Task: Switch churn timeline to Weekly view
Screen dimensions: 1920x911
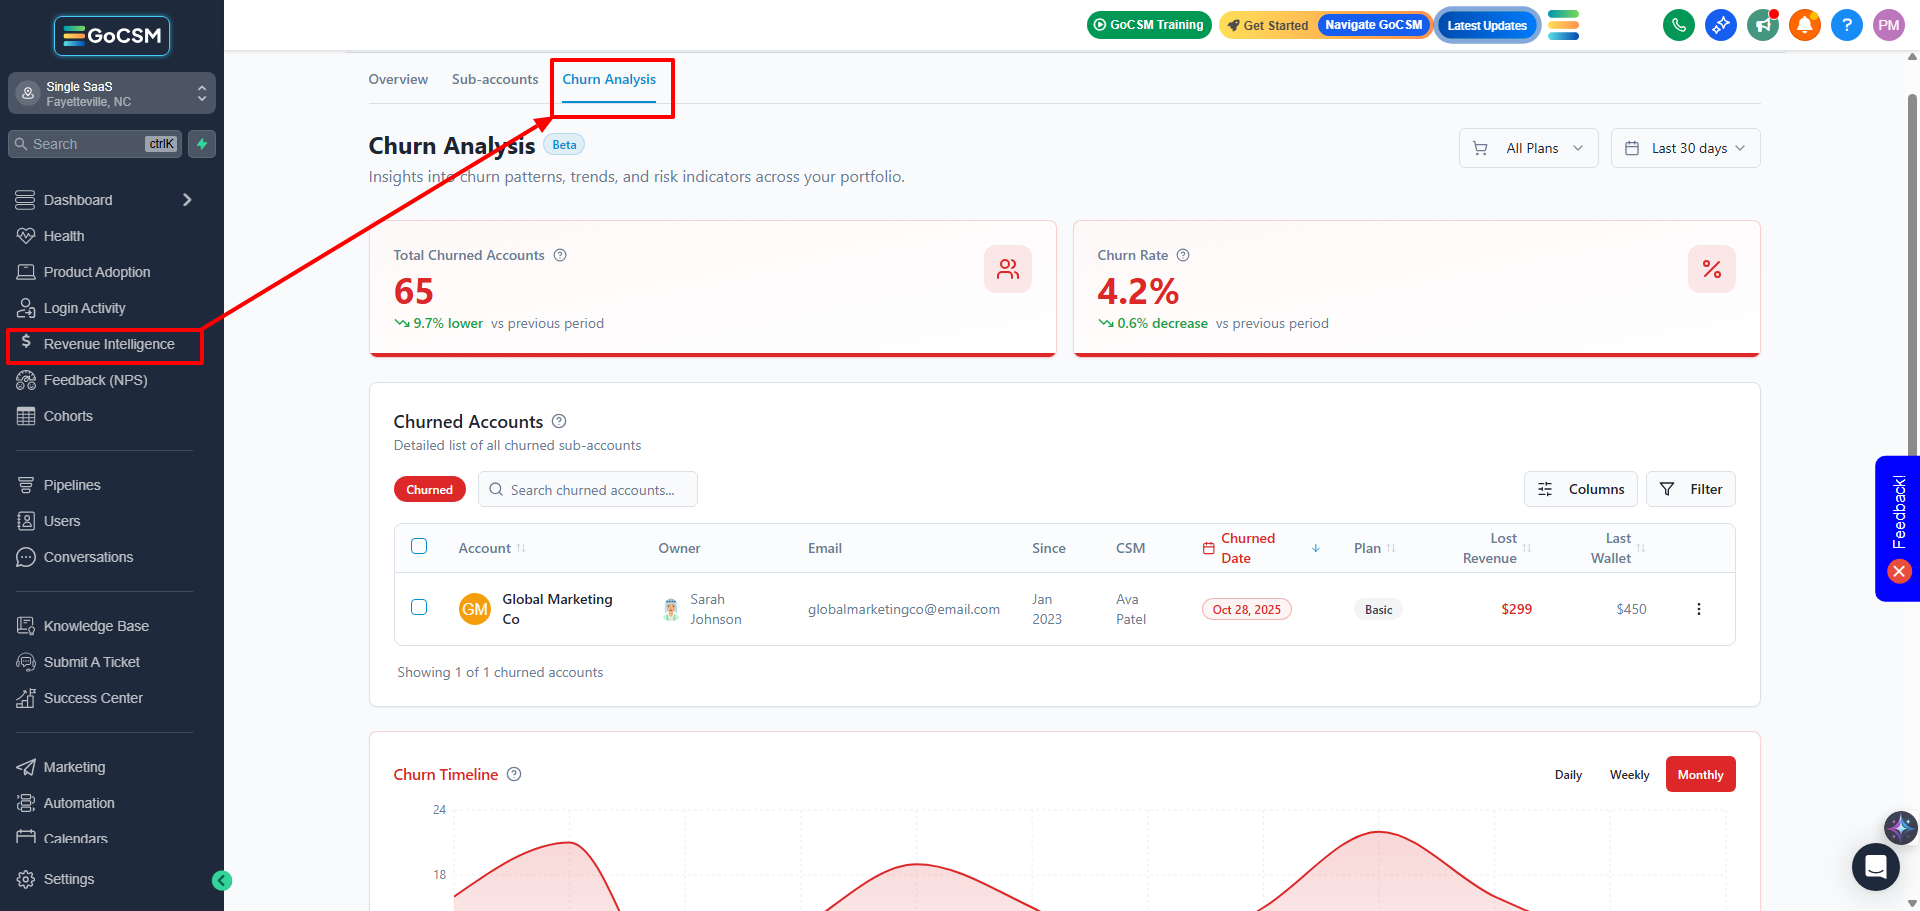Action: pos(1629,775)
